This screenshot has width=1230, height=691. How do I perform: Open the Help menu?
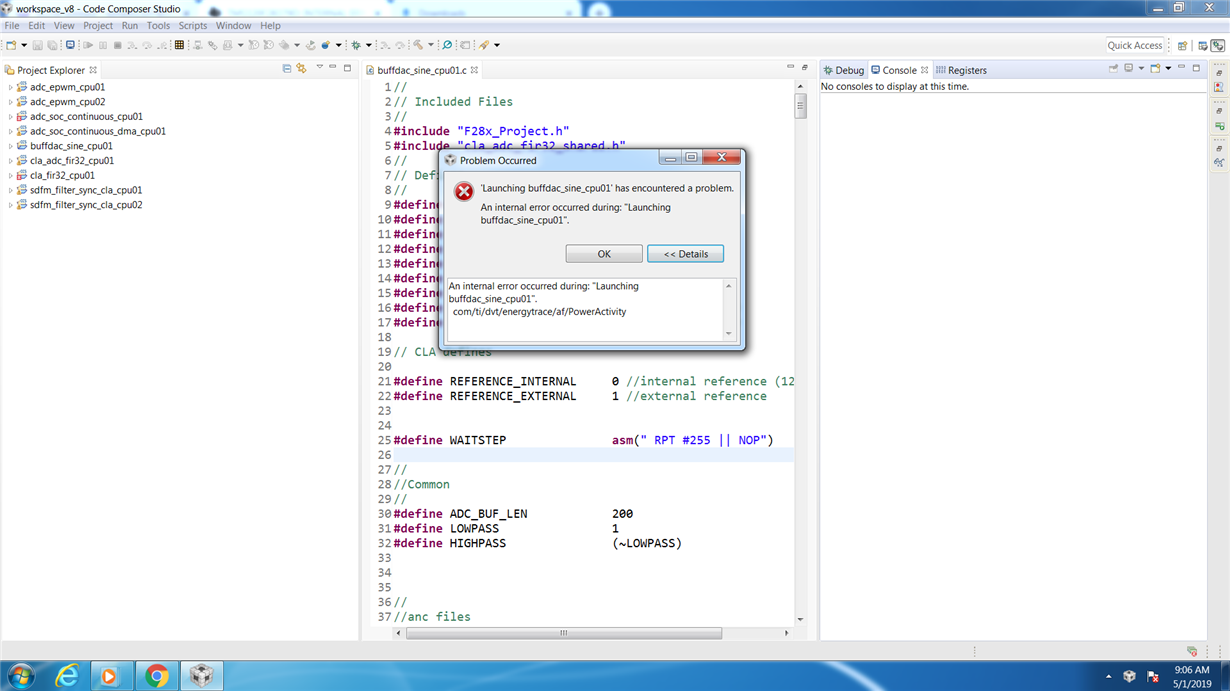(x=270, y=25)
